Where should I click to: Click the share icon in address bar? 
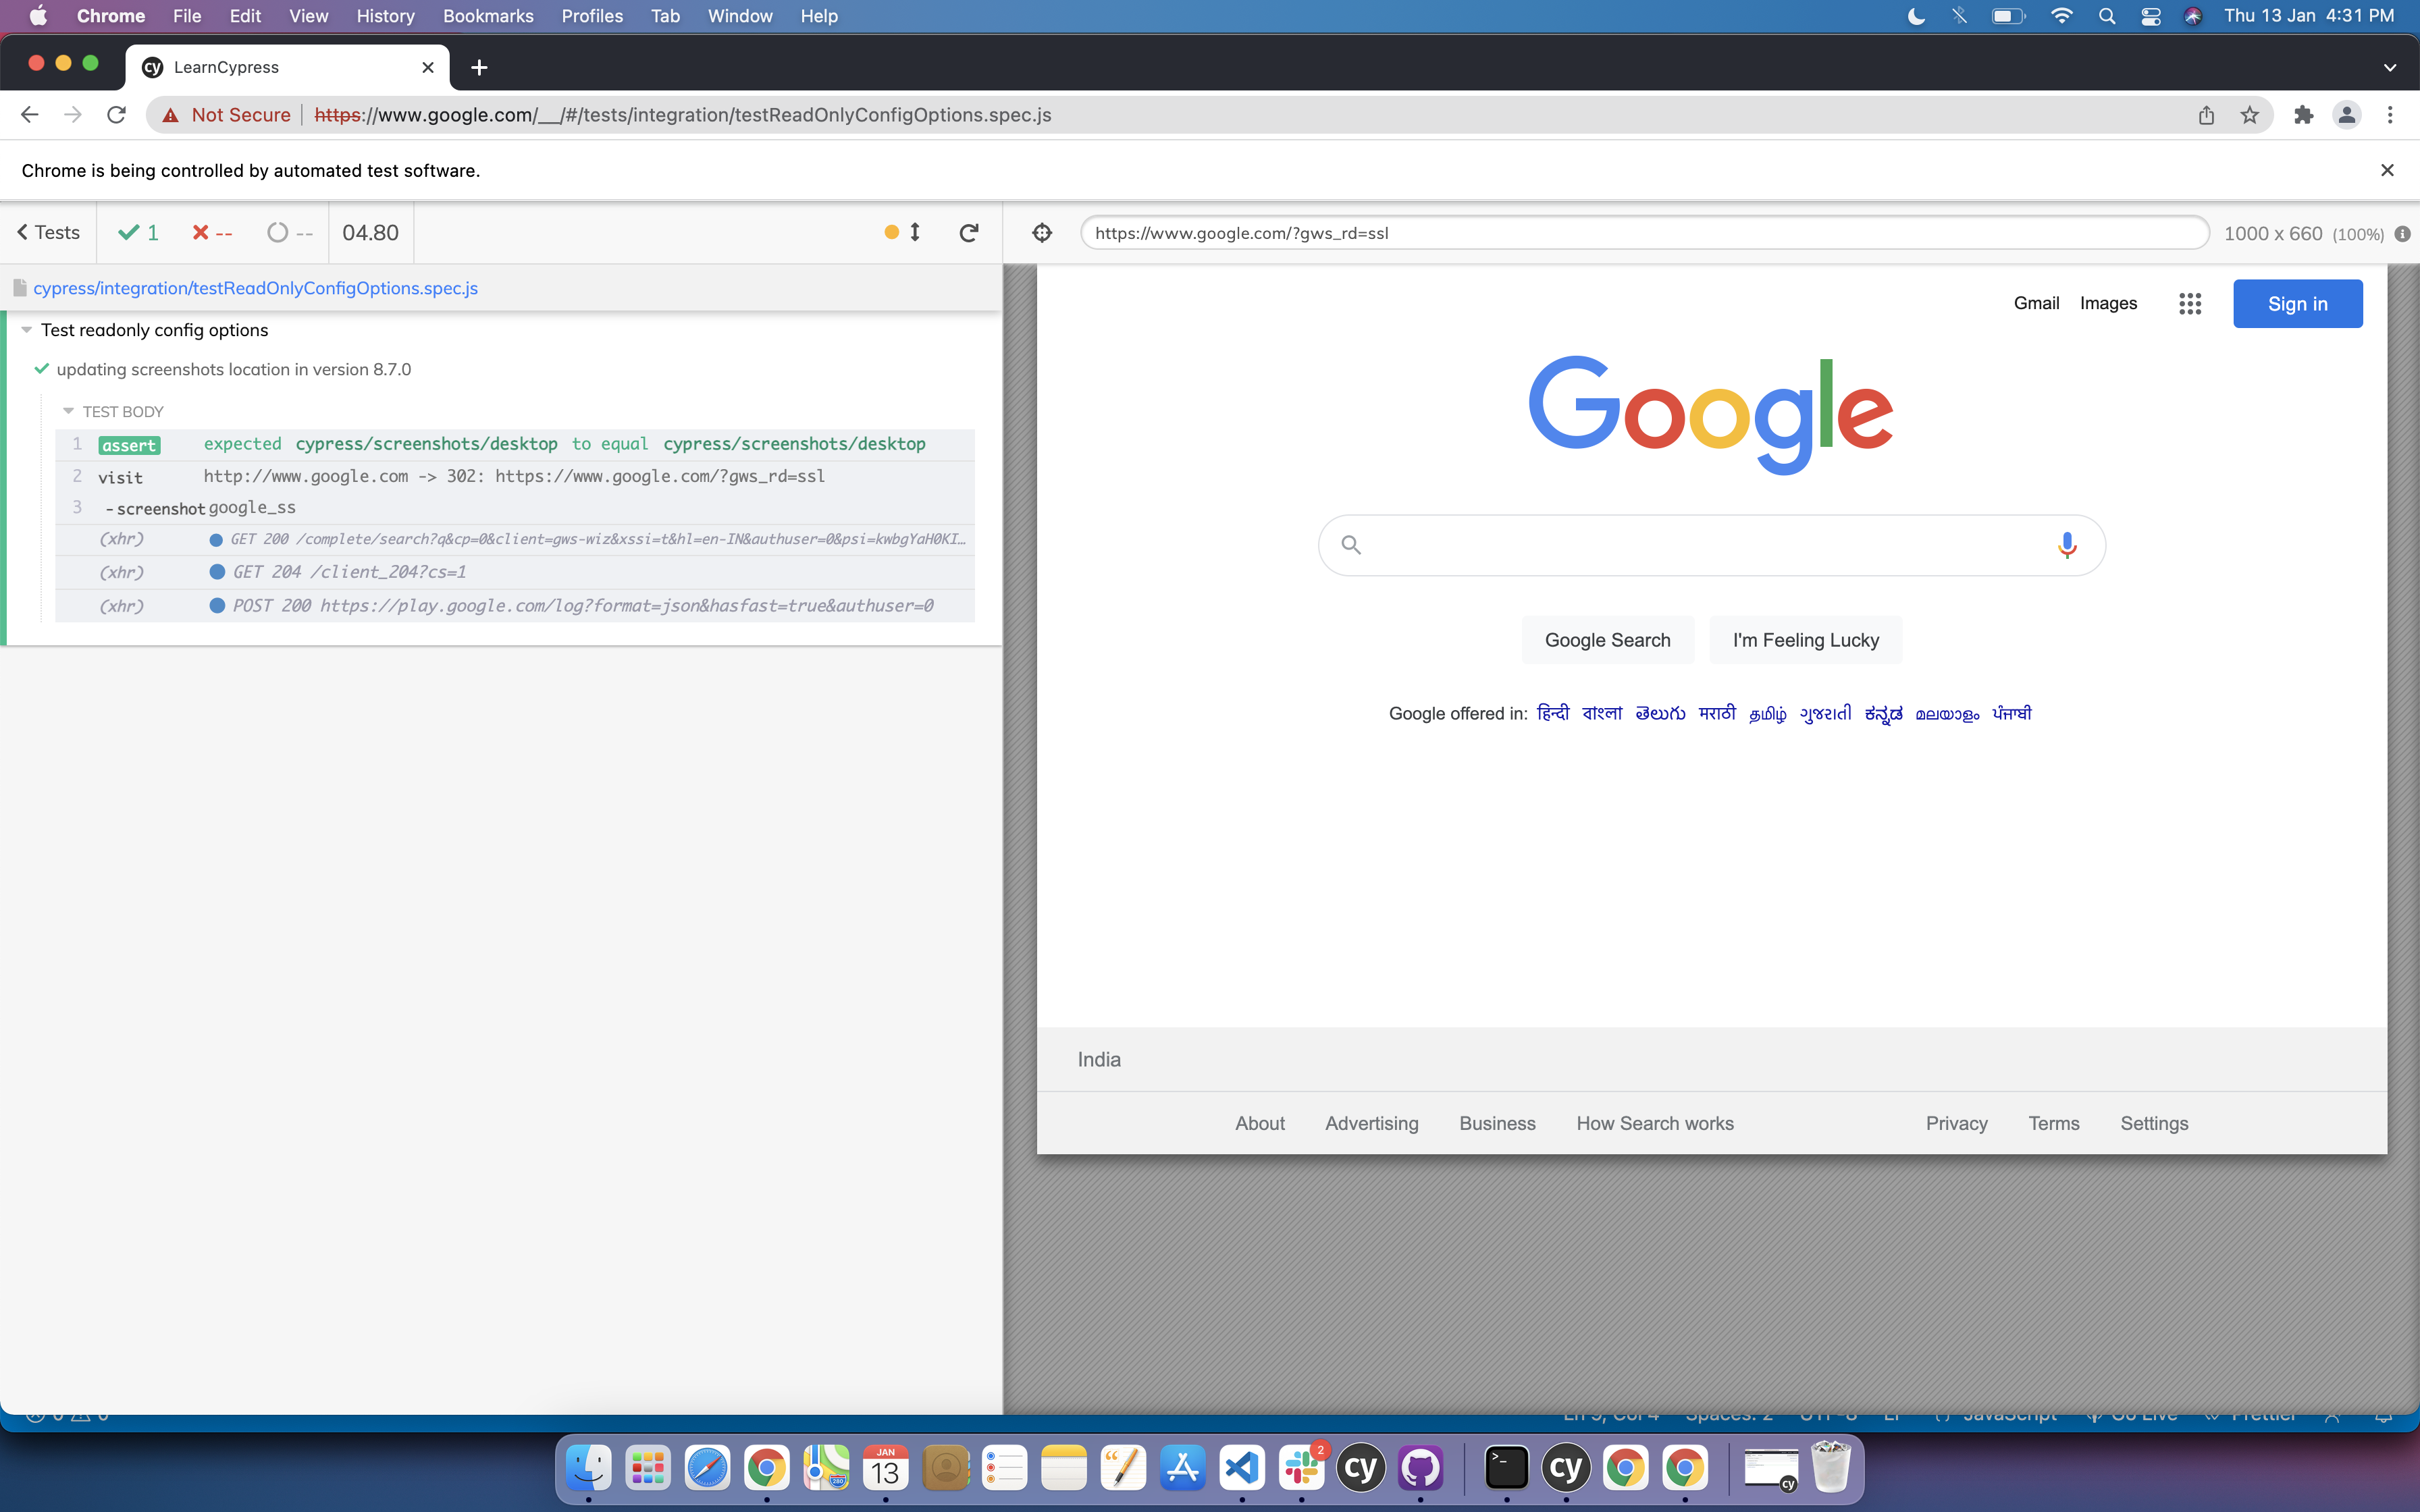(2206, 115)
